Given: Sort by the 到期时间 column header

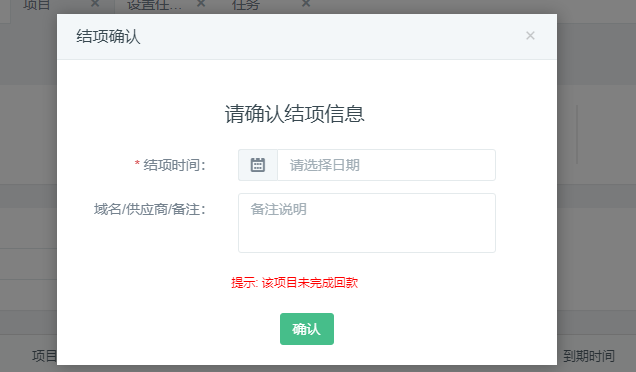Looking at the screenshot, I should (589, 356).
